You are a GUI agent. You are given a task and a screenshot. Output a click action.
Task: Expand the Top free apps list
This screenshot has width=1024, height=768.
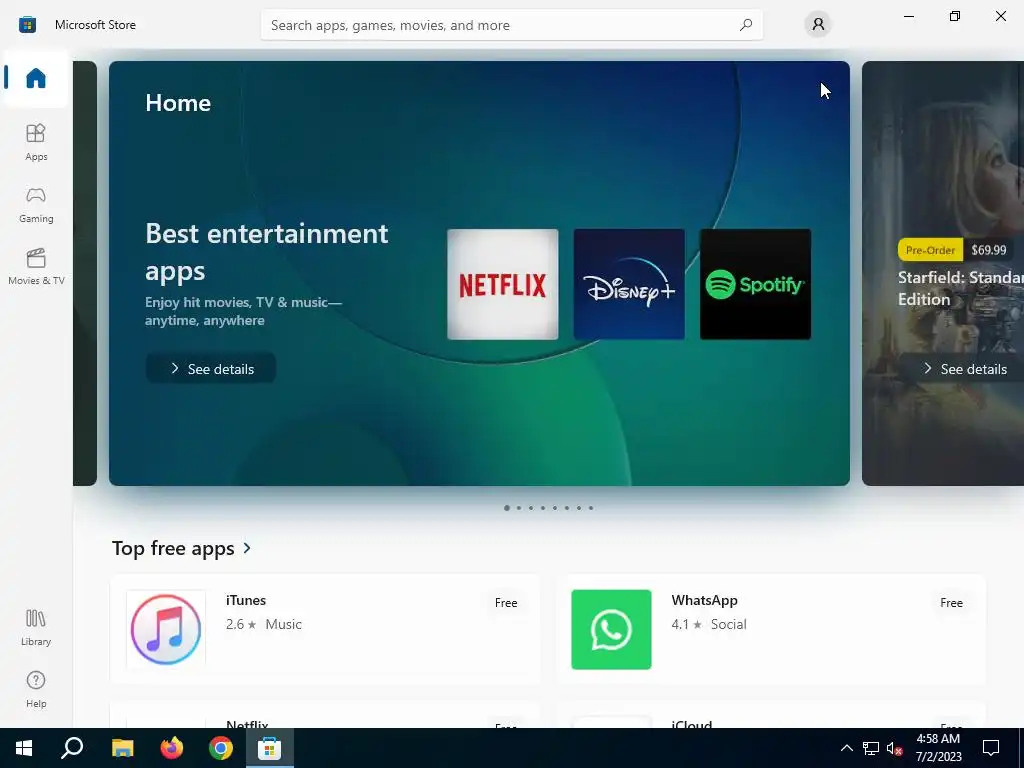[x=247, y=548]
